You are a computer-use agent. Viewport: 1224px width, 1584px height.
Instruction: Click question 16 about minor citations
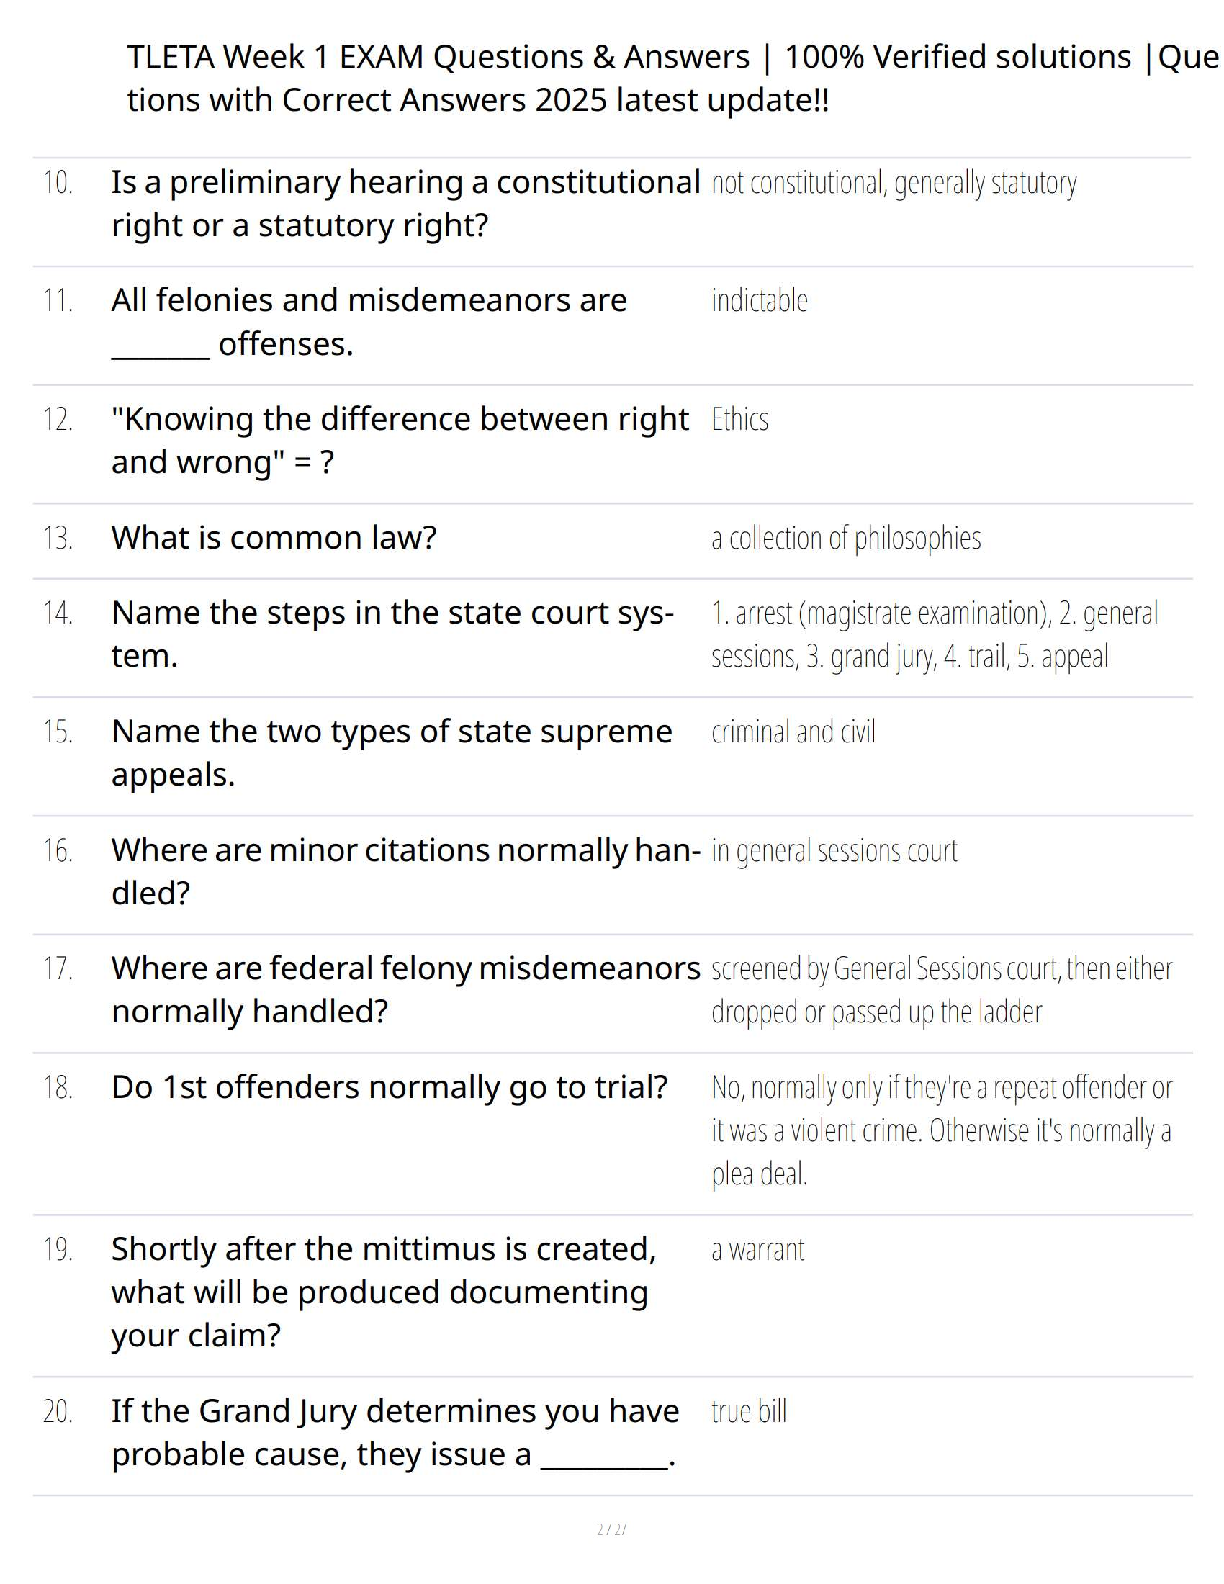click(405, 870)
